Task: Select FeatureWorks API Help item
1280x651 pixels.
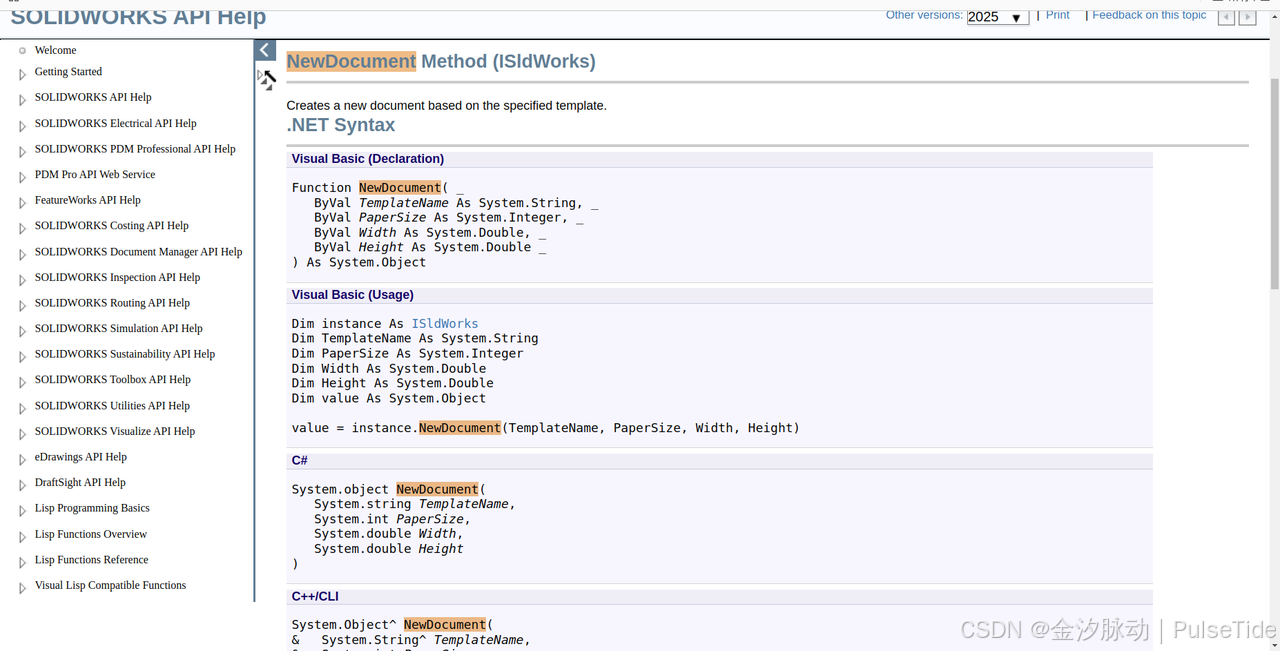Action: click(88, 200)
